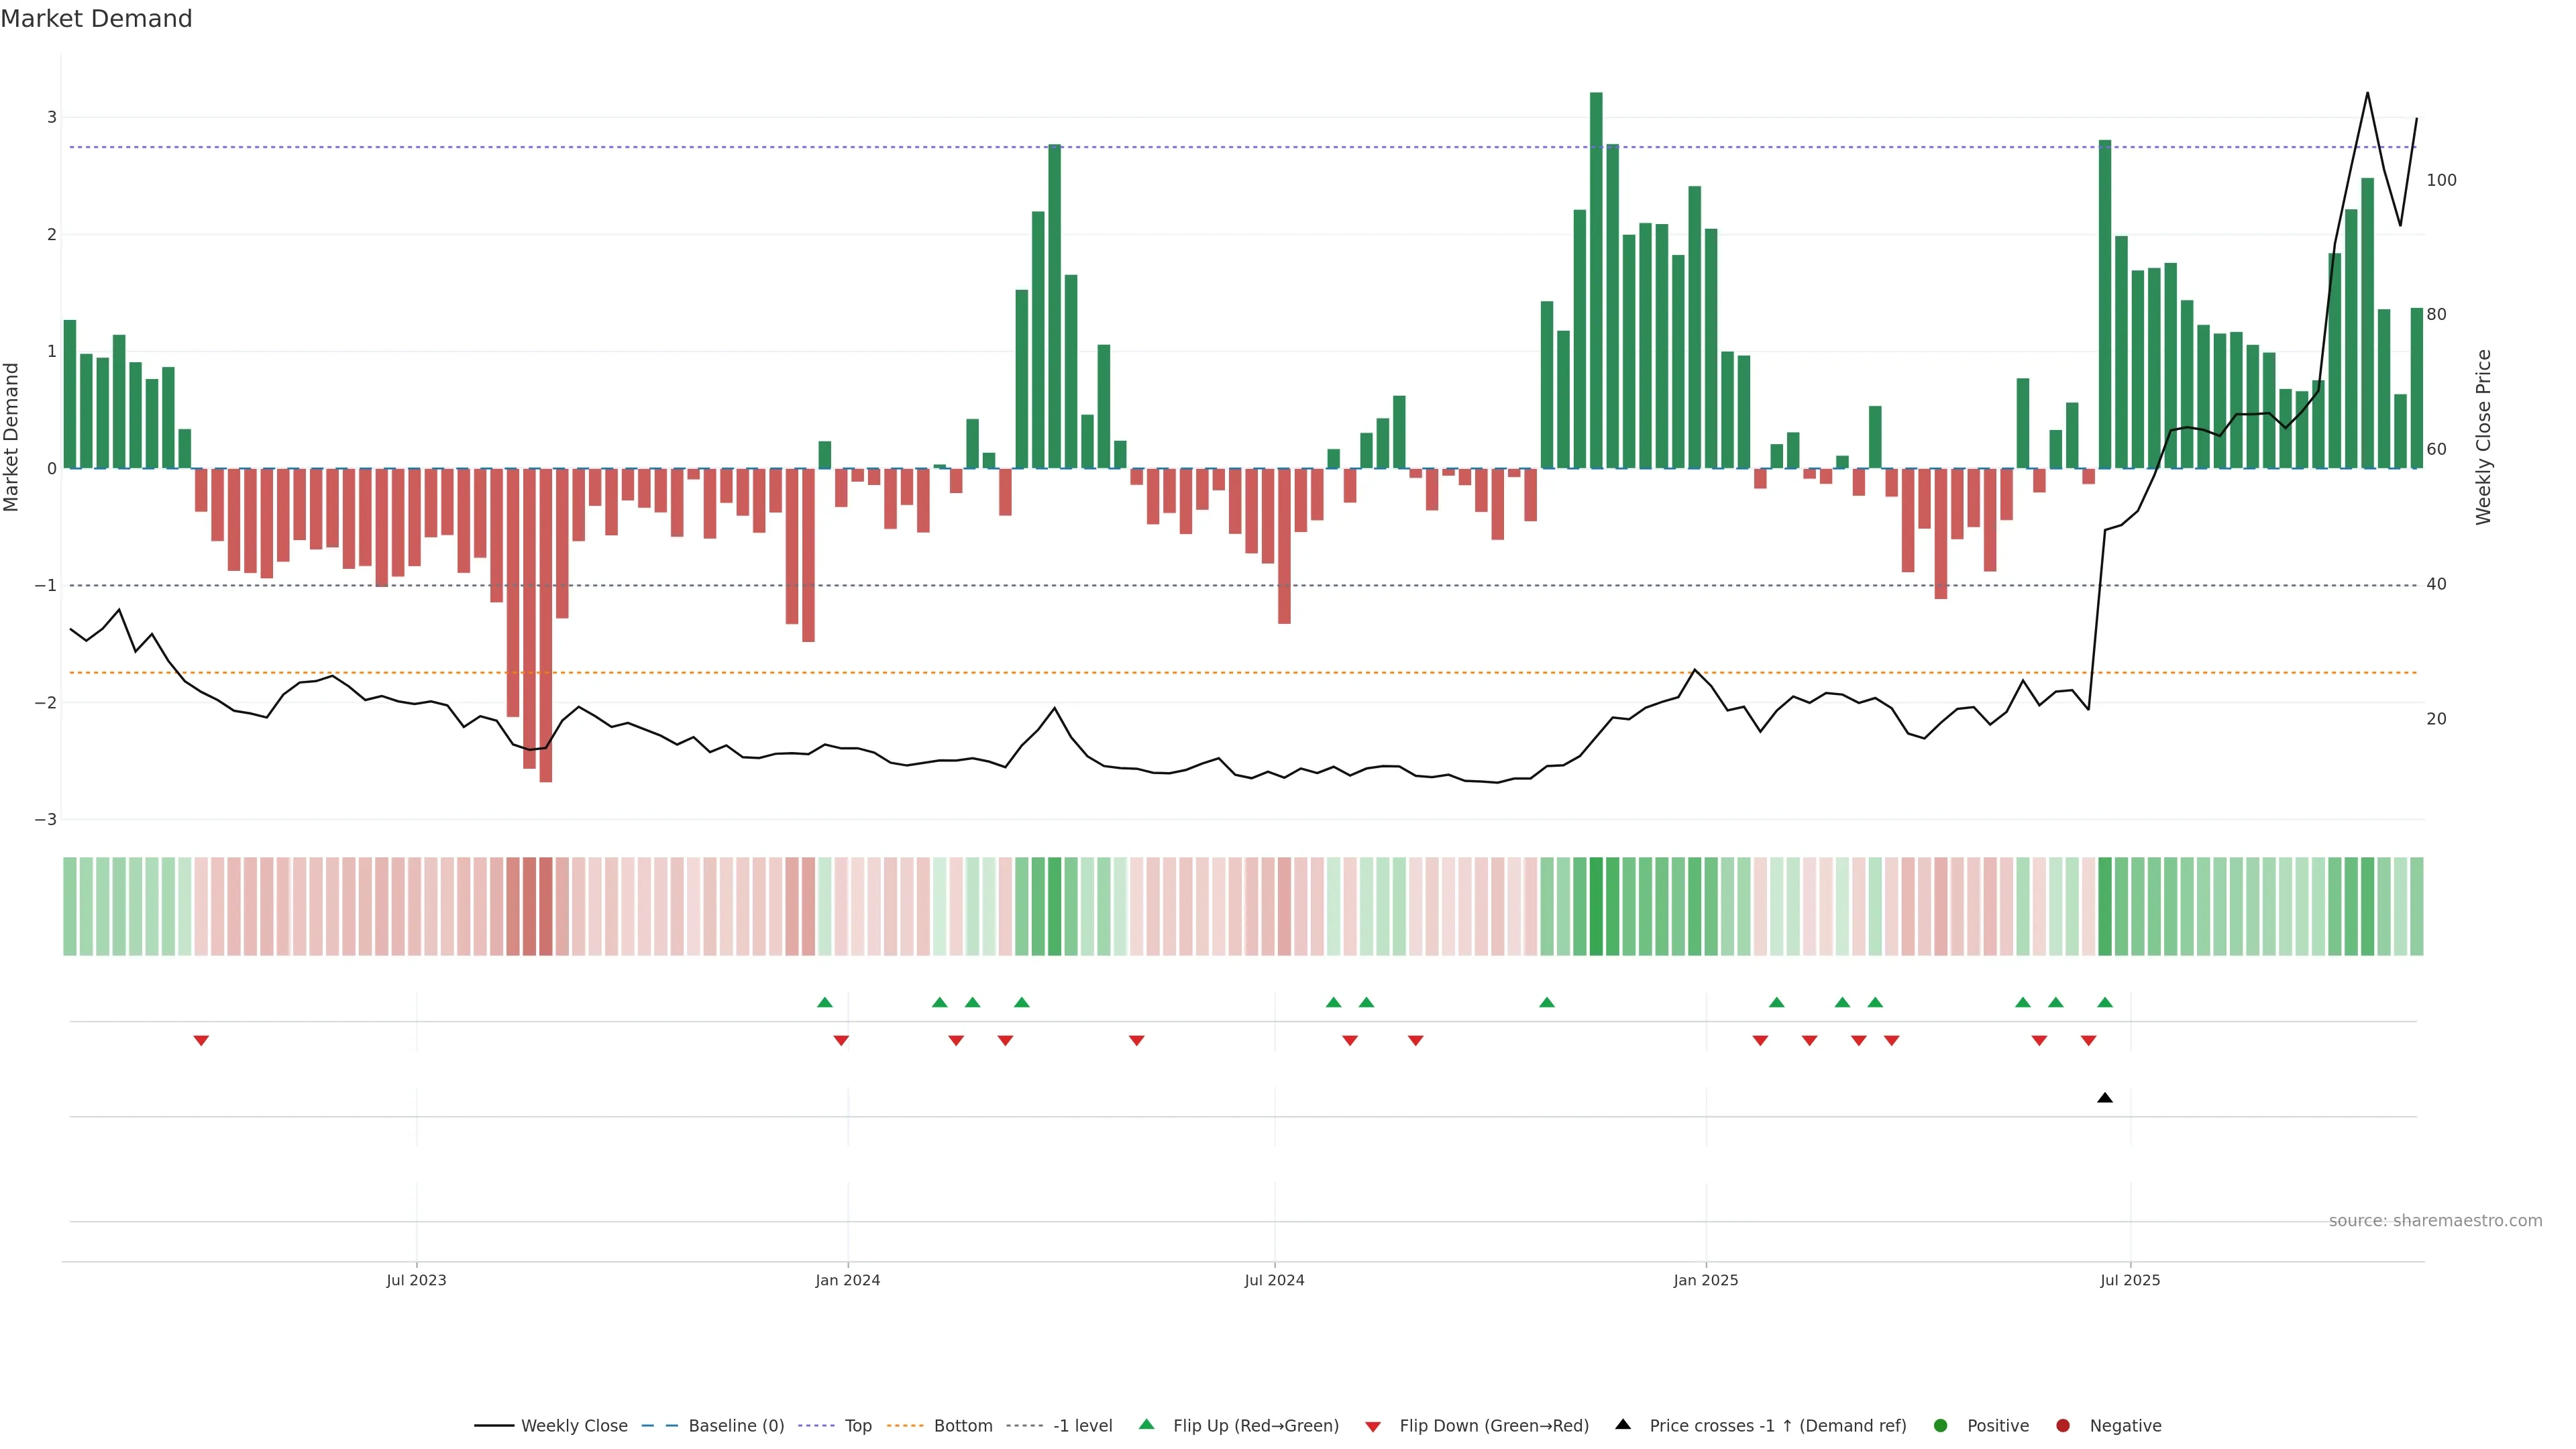This screenshot has width=2576, height=1449.
Task: Click the Market Demand chart title
Action: (96, 19)
